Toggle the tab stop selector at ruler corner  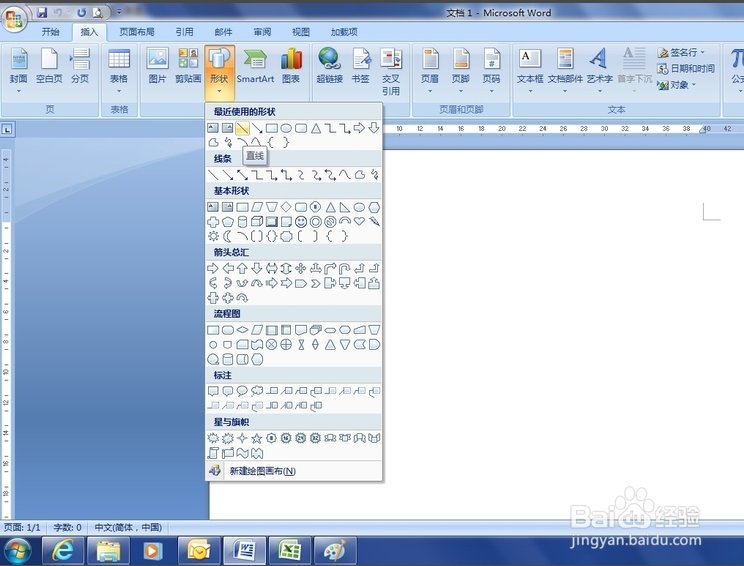tap(7, 129)
